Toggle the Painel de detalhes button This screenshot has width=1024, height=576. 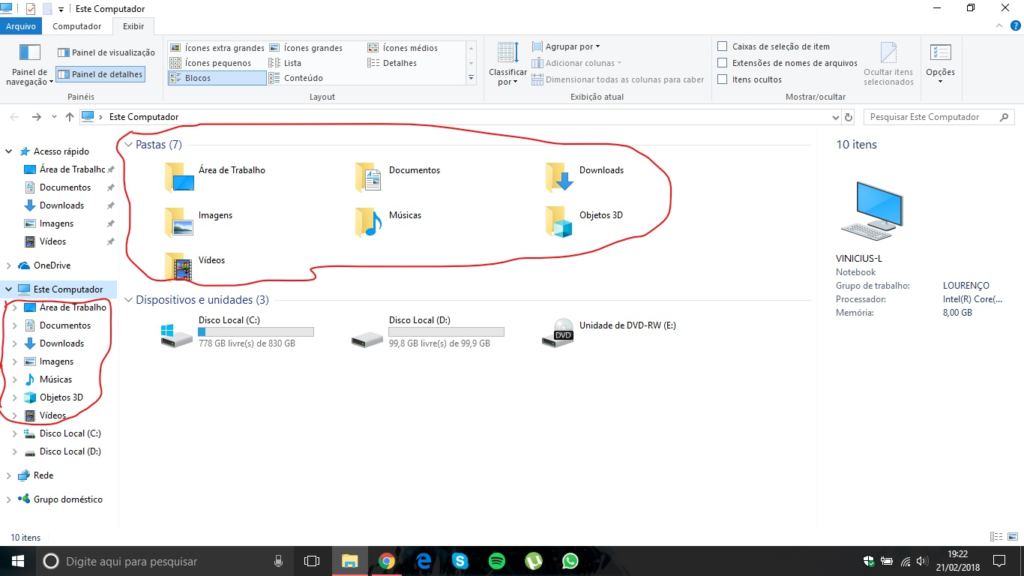point(100,74)
